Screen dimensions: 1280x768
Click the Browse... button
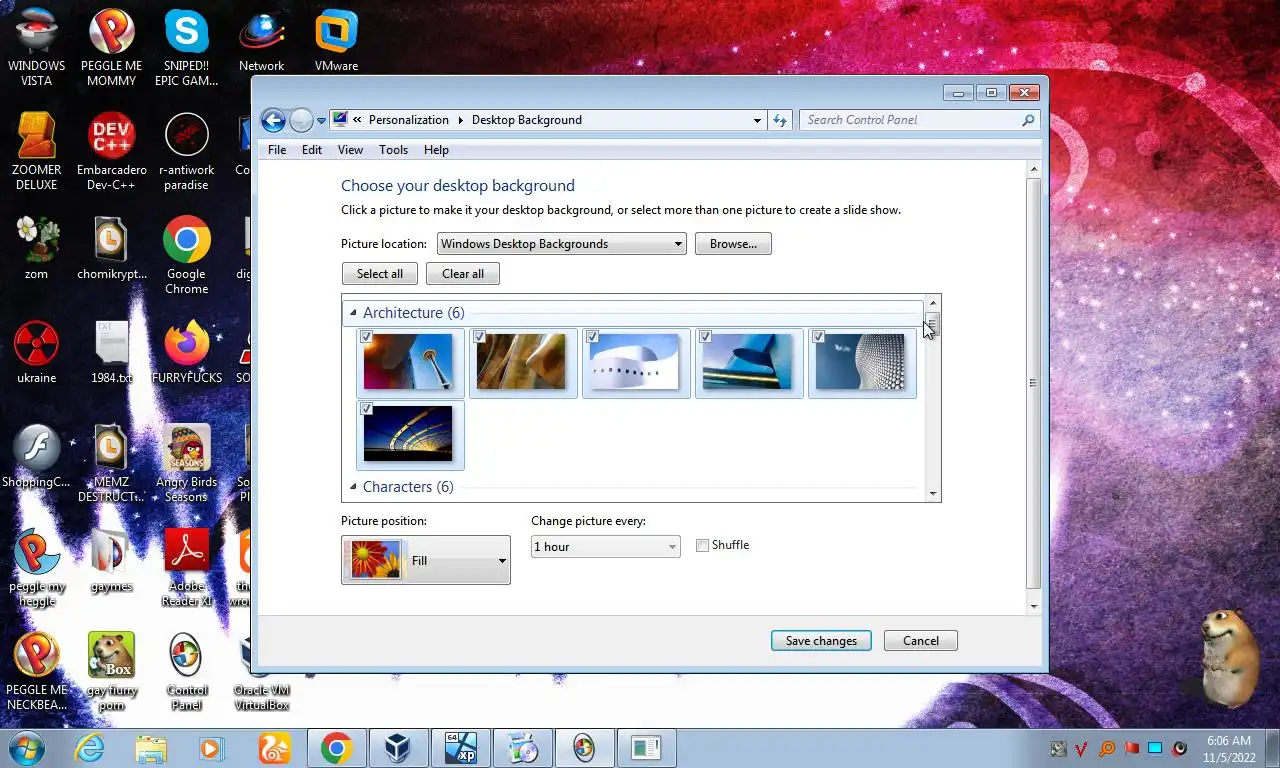coord(733,244)
